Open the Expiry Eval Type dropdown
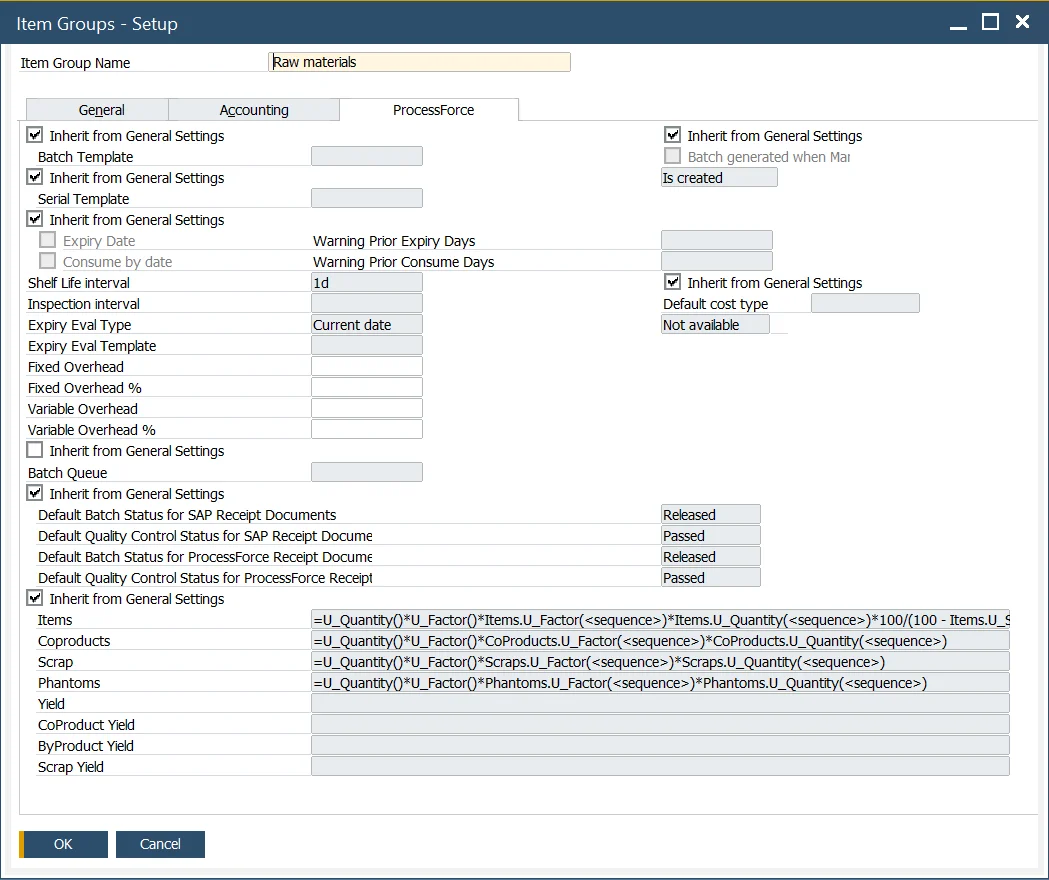The height and width of the screenshot is (880, 1049). (367, 325)
